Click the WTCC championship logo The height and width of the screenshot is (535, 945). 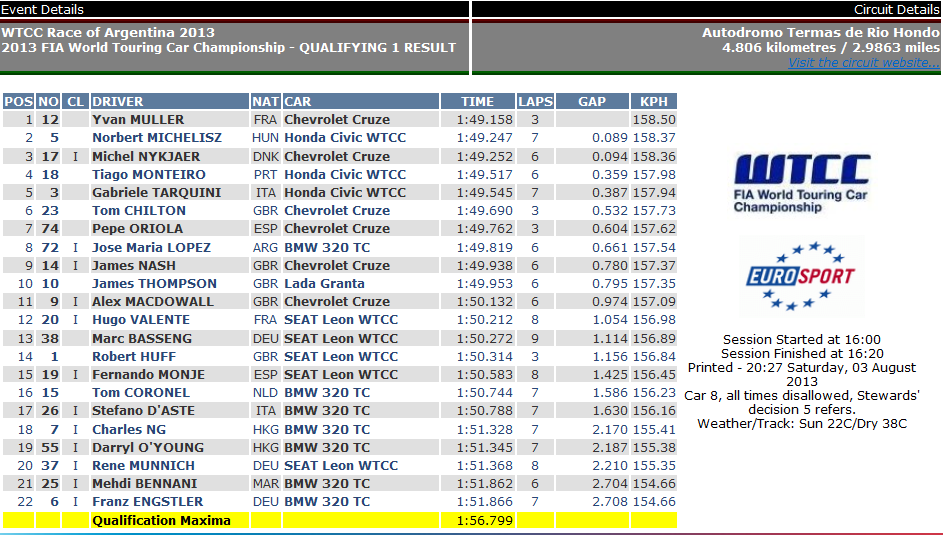(801, 182)
